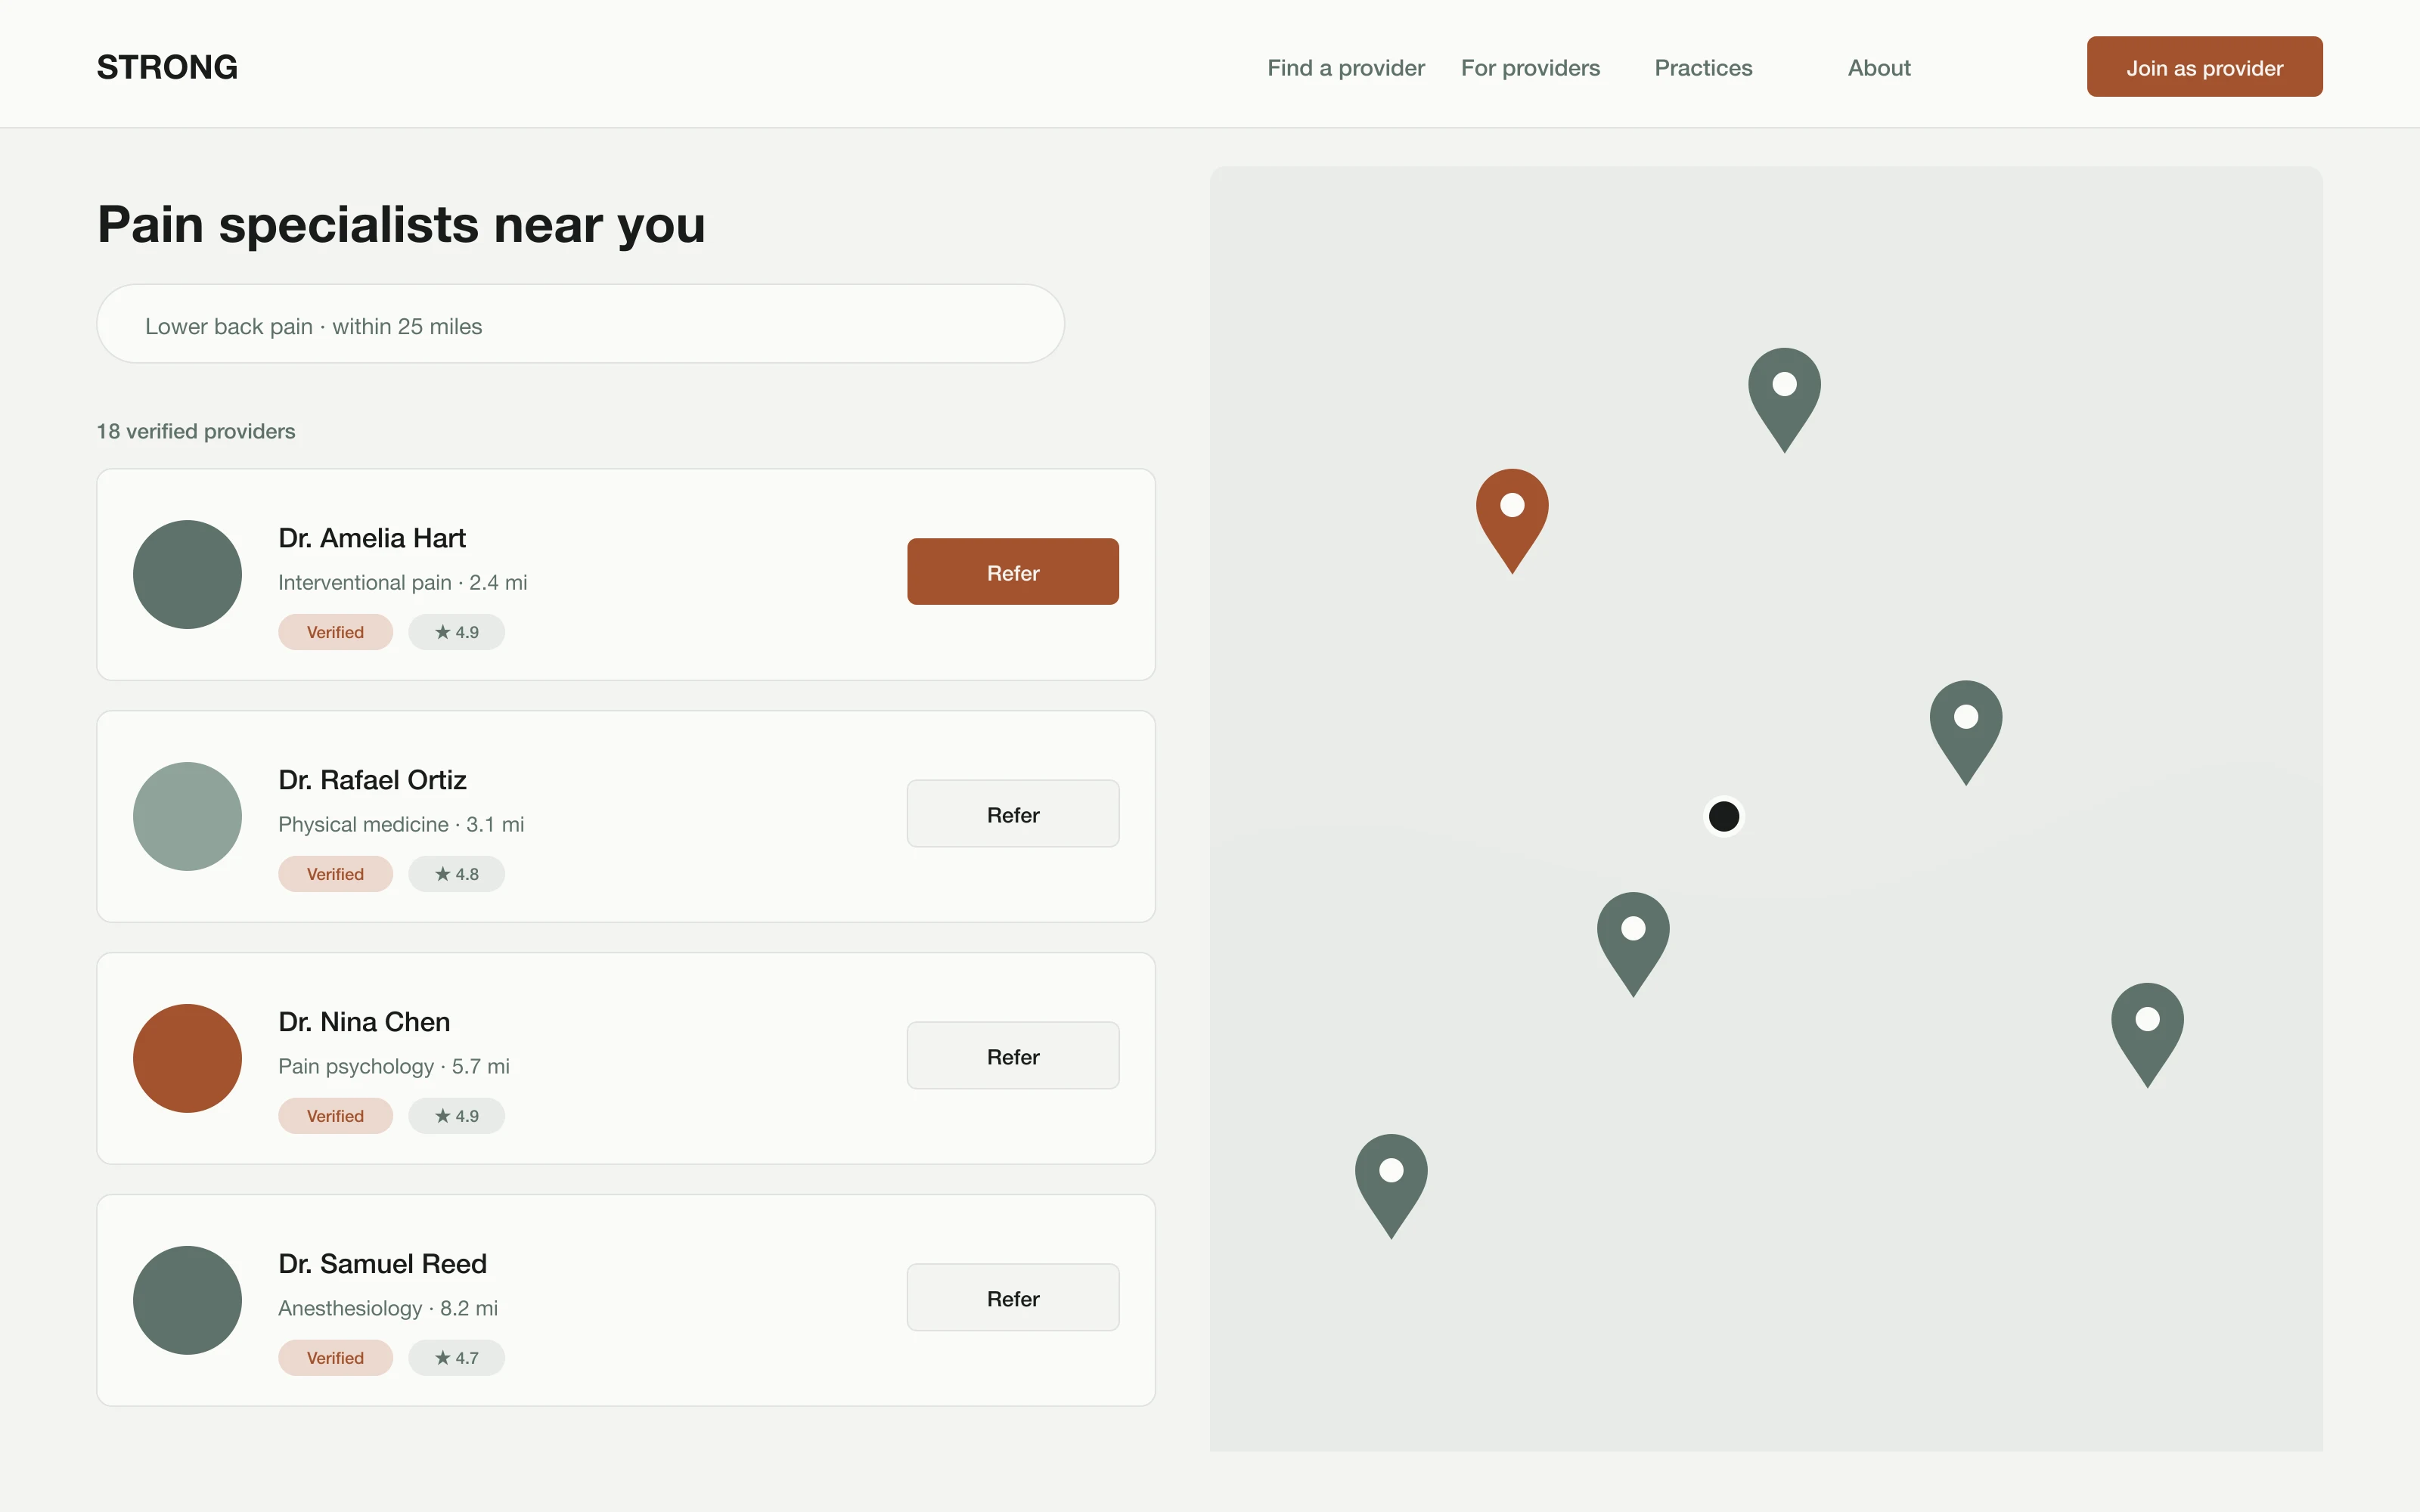Click Dr. Samuel Reed's avatar
2420x1512 pixels.
[187, 1300]
